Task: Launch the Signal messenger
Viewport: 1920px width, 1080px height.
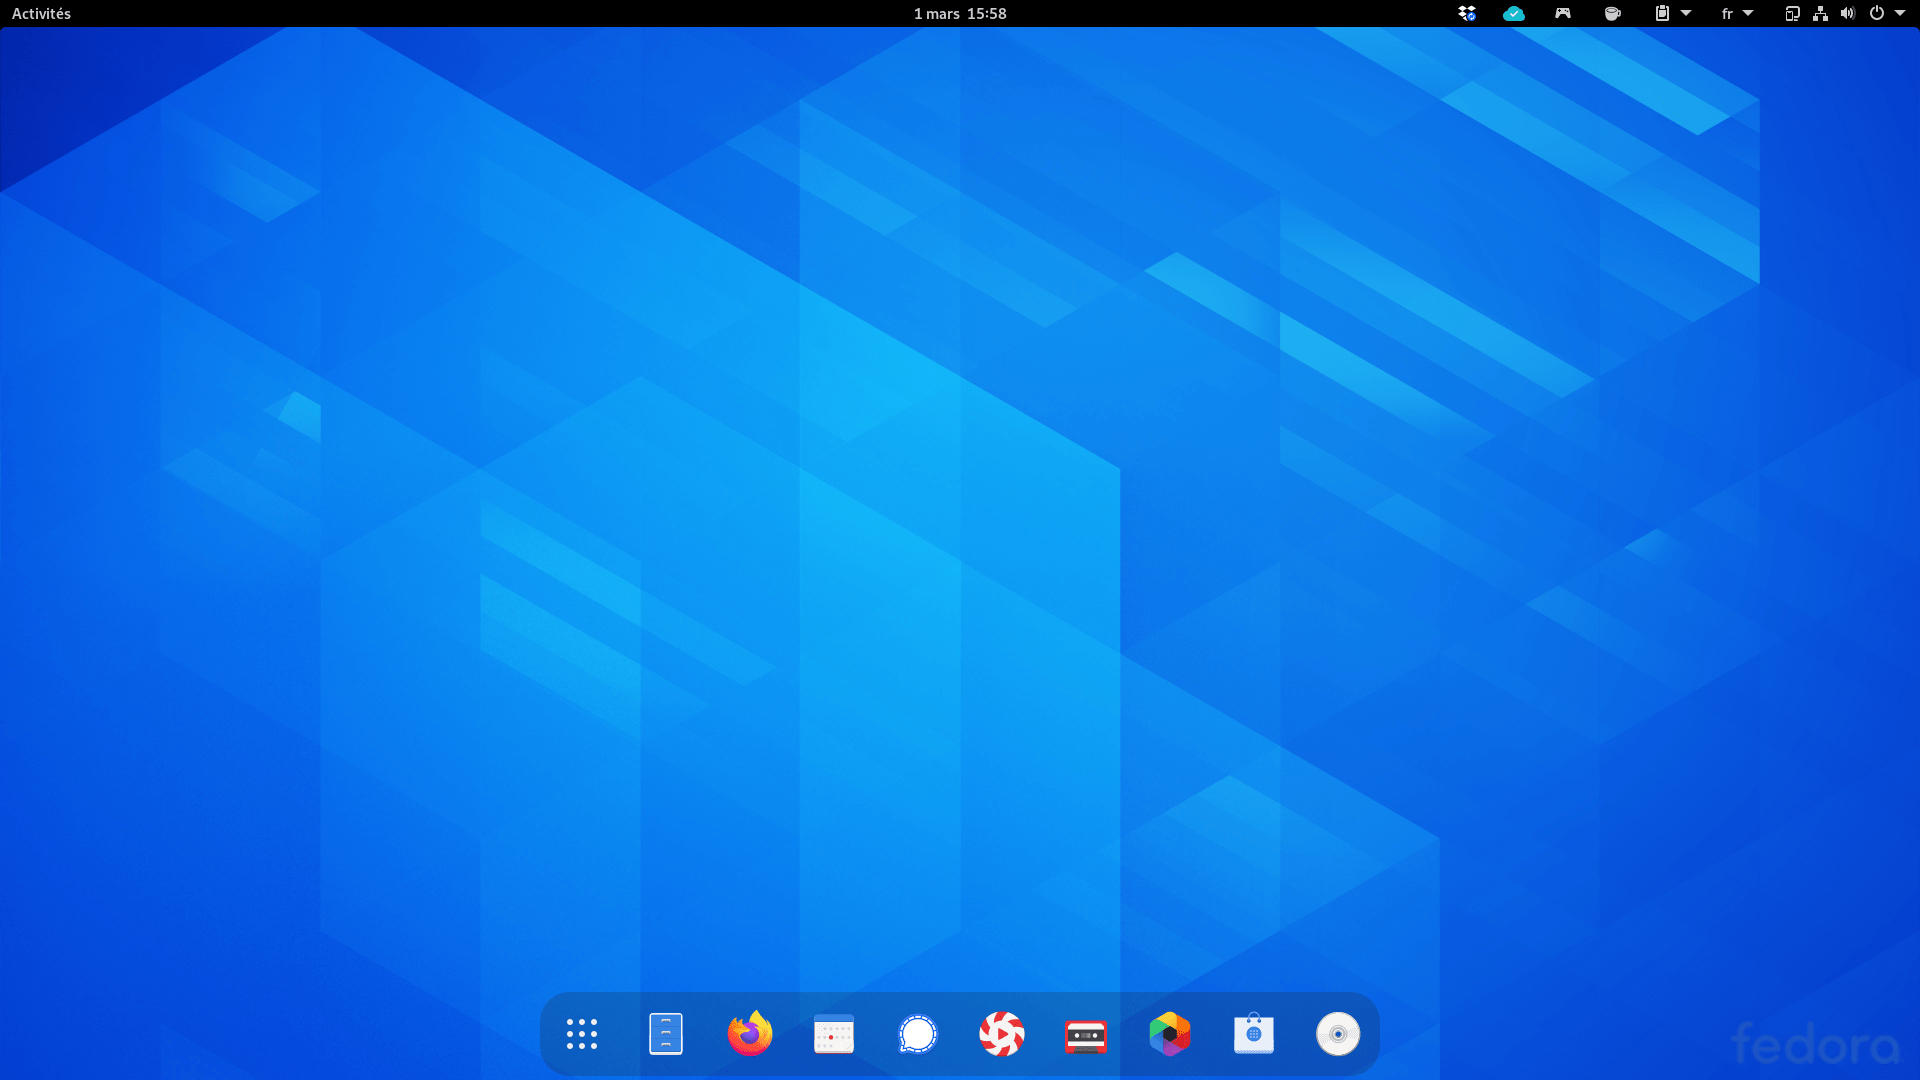Action: (x=917, y=1034)
